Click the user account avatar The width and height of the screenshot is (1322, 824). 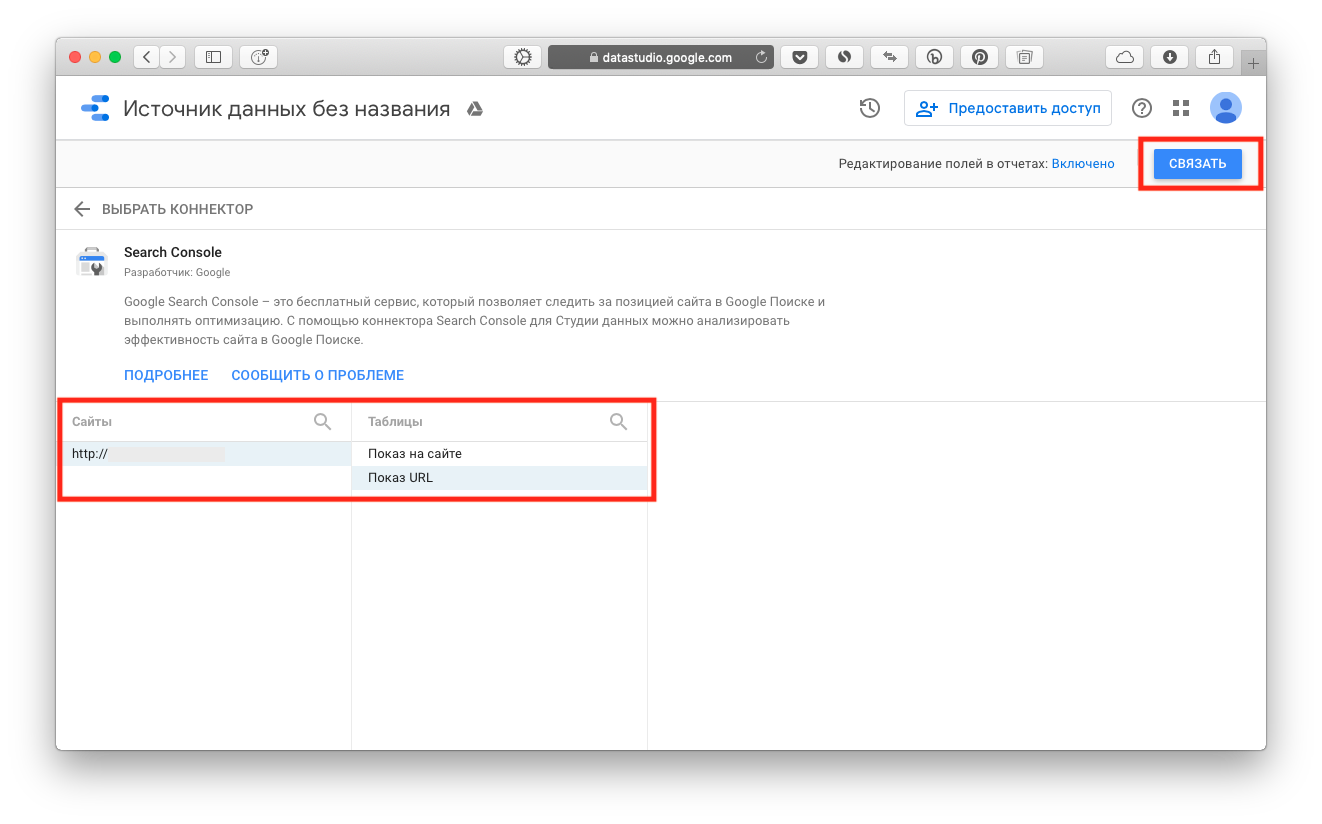click(x=1225, y=108)
